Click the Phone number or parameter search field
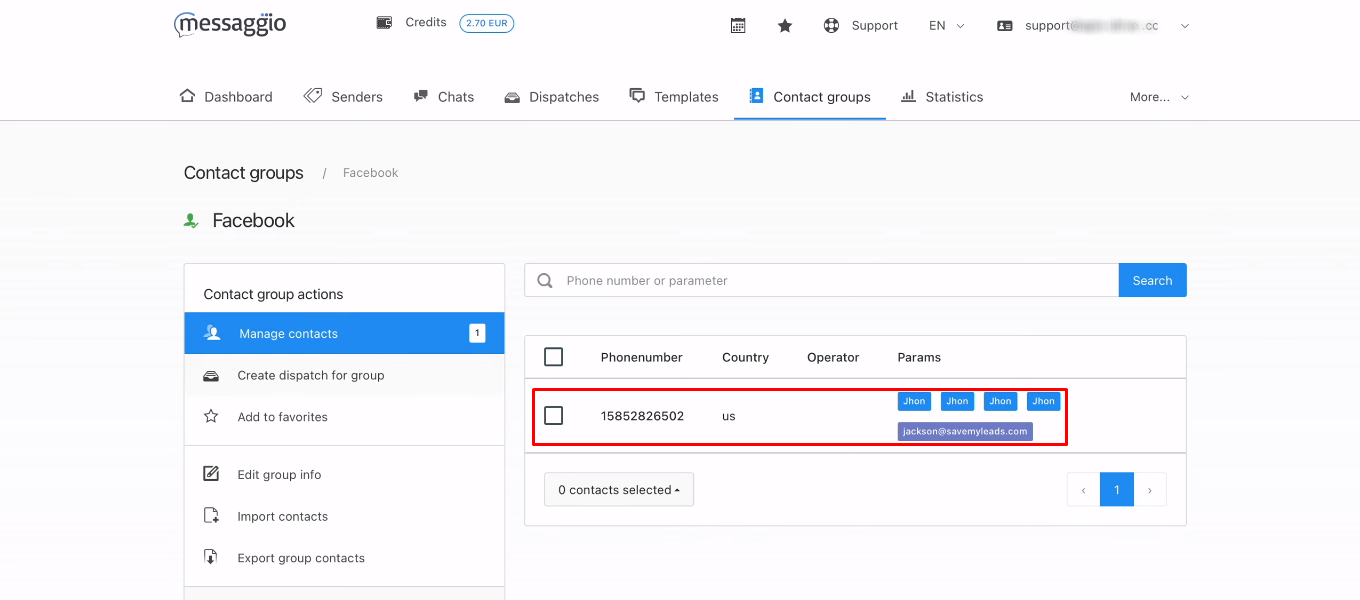Image resolution: width=1360 pixels, height=600 pixels. 821,281
